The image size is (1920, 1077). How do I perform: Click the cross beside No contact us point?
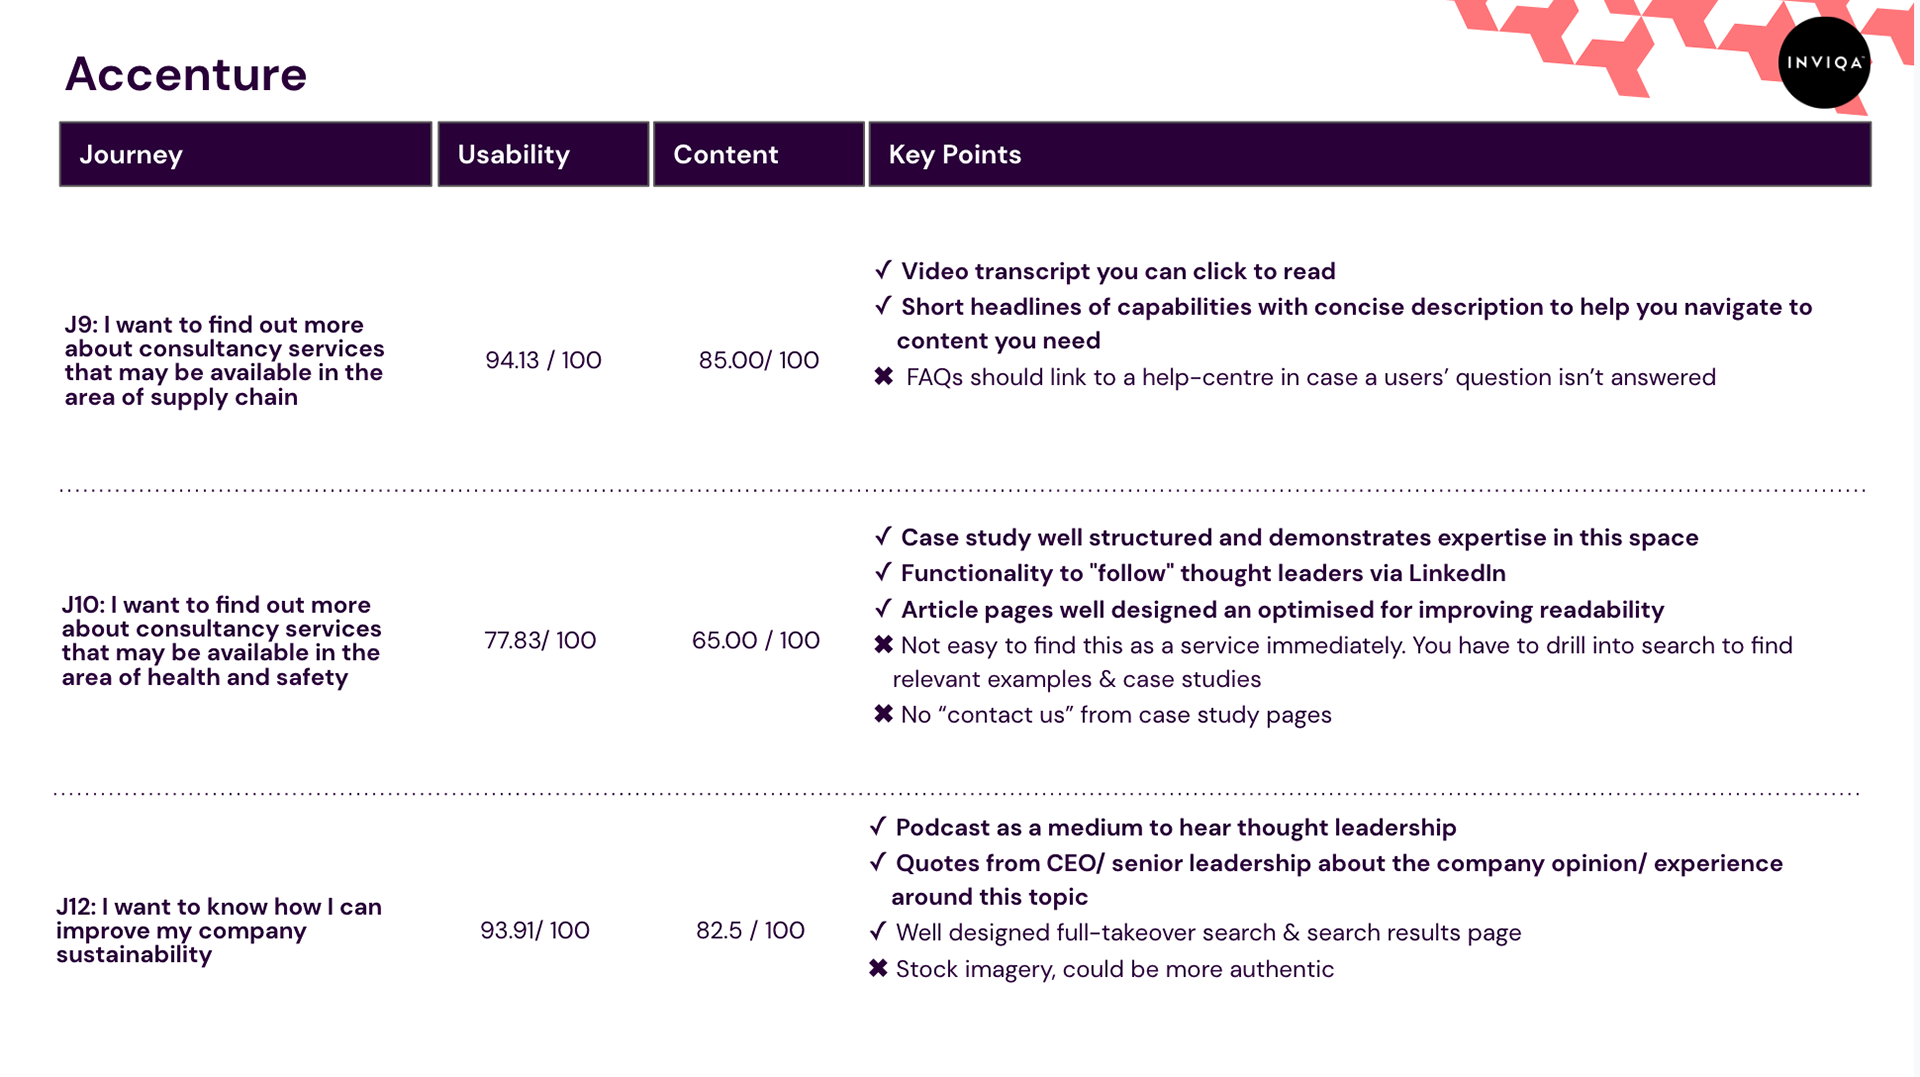883,714
